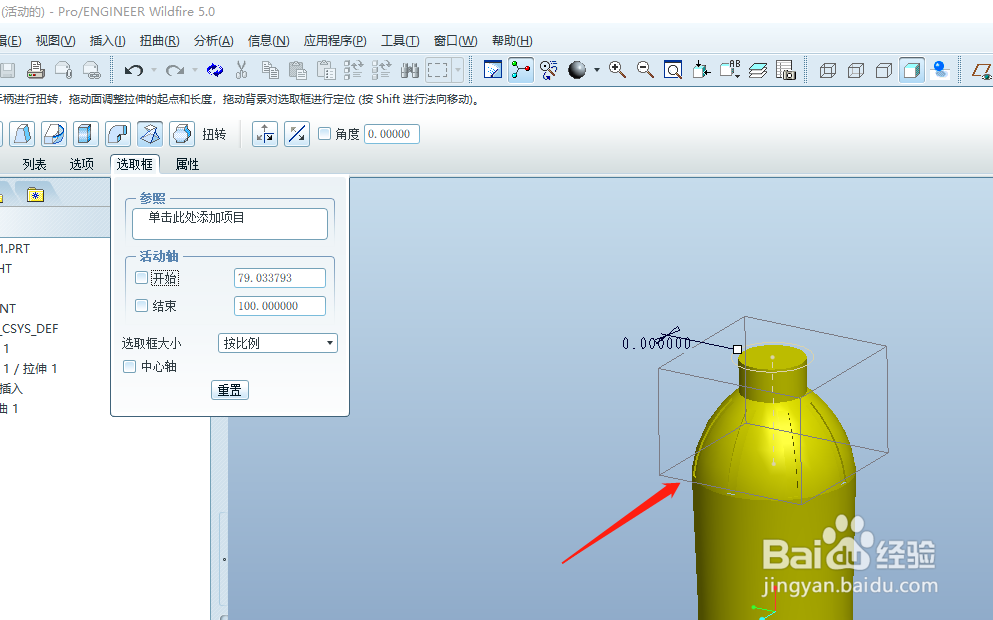Open the 信息(N) menu
The width and height of the screenshot is (993, 620).
click(x=269, y=41)
